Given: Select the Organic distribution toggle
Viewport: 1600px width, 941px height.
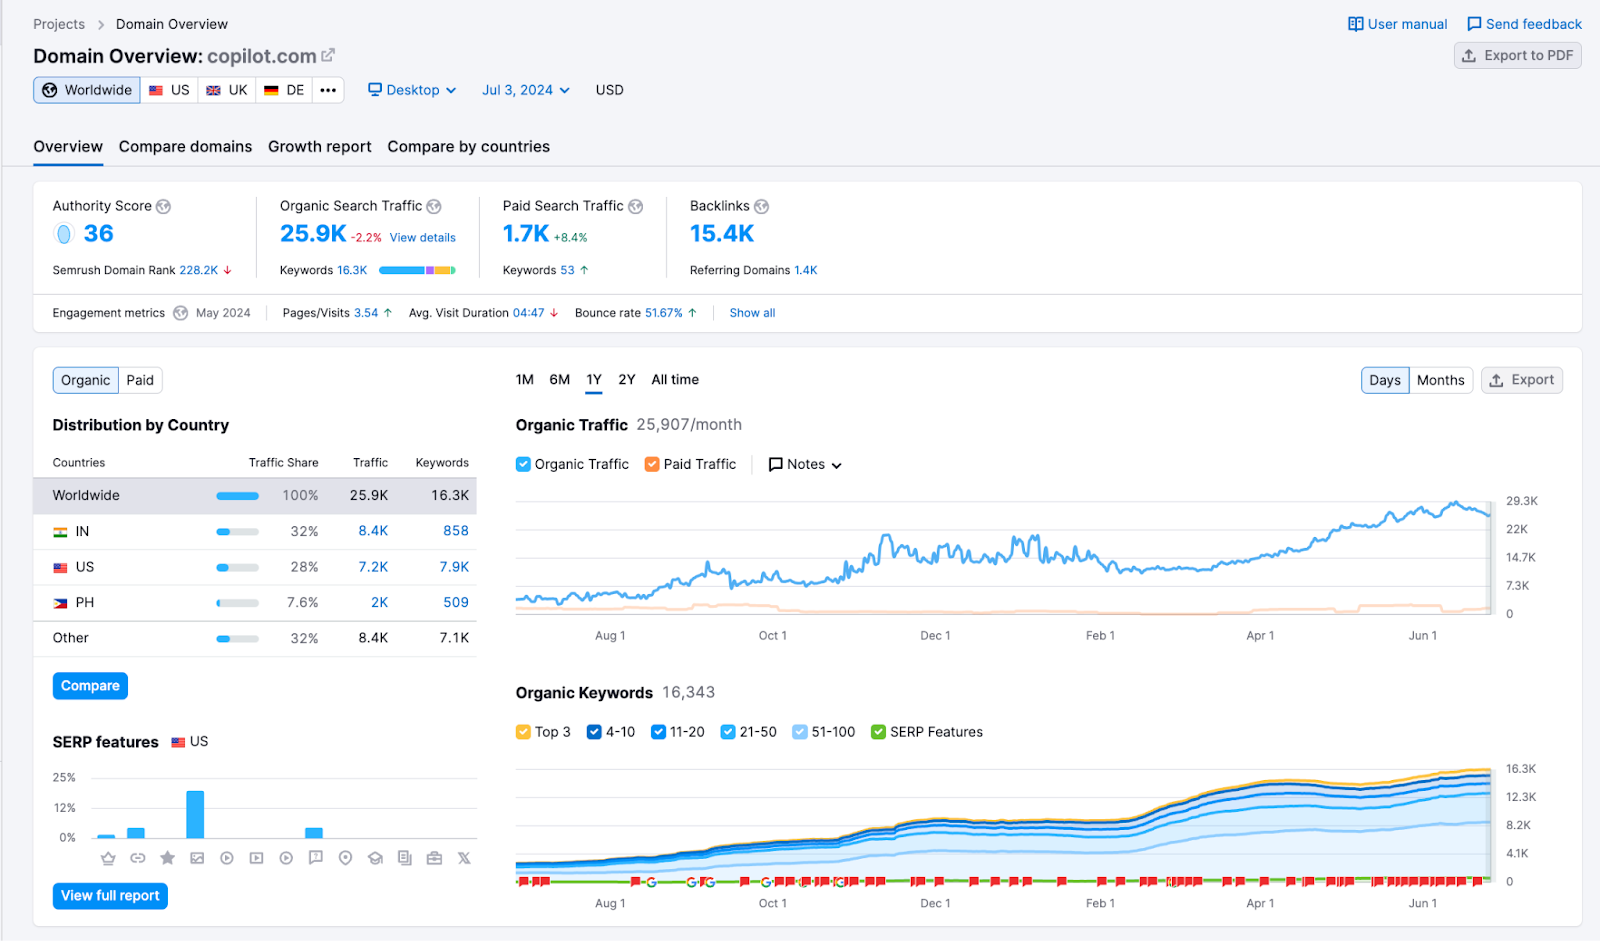Looking at the screenshot, I should [x=86, y=380].
